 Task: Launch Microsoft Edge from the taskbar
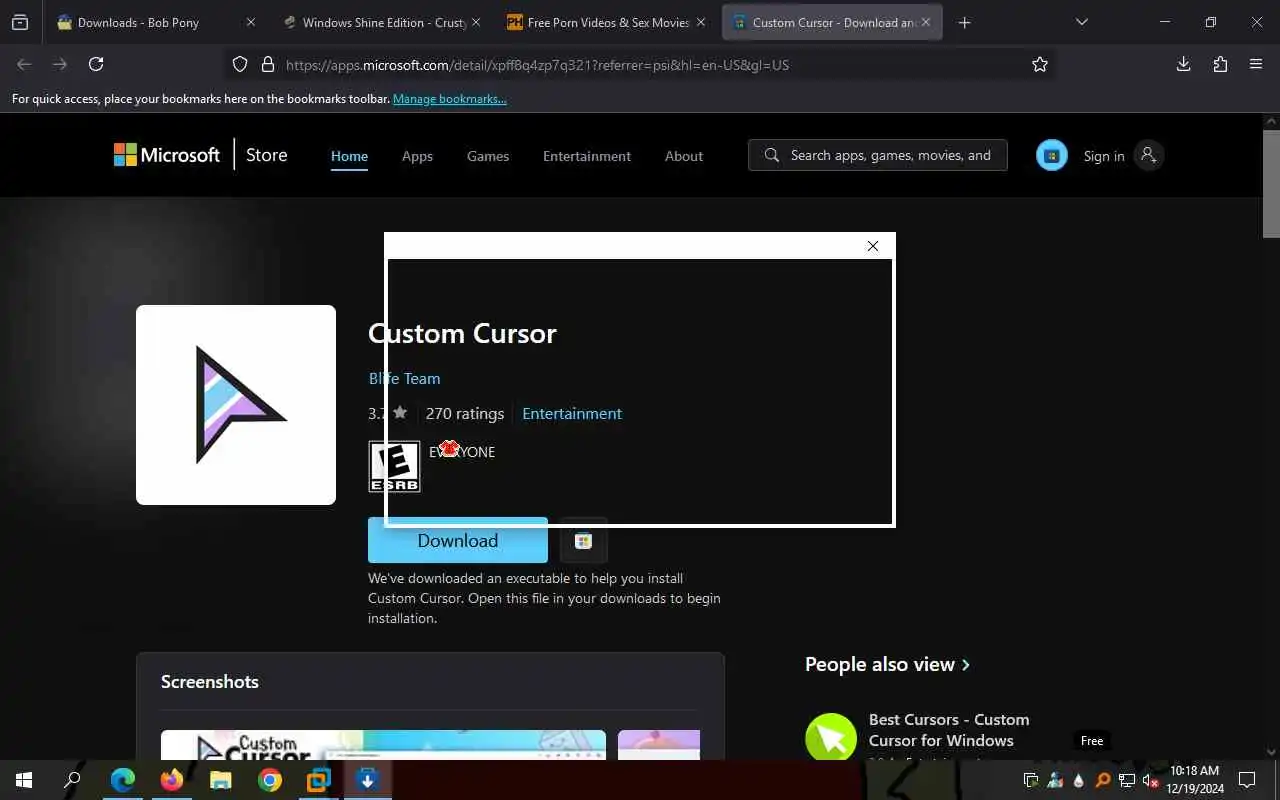(122, 780)
